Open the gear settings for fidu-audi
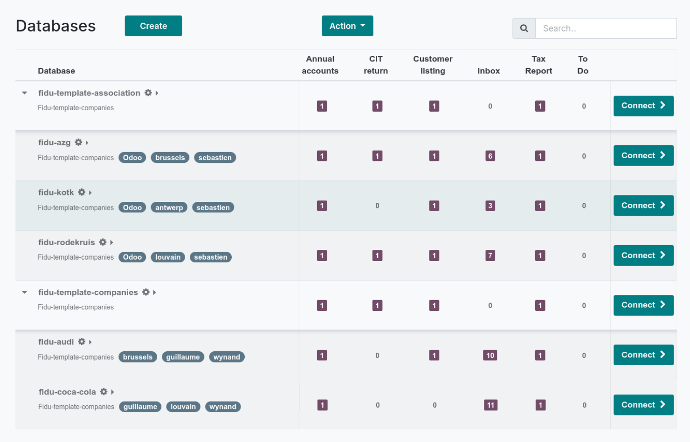Image resolution: width=690 pixels, height=442 pixels. point(80,342)
